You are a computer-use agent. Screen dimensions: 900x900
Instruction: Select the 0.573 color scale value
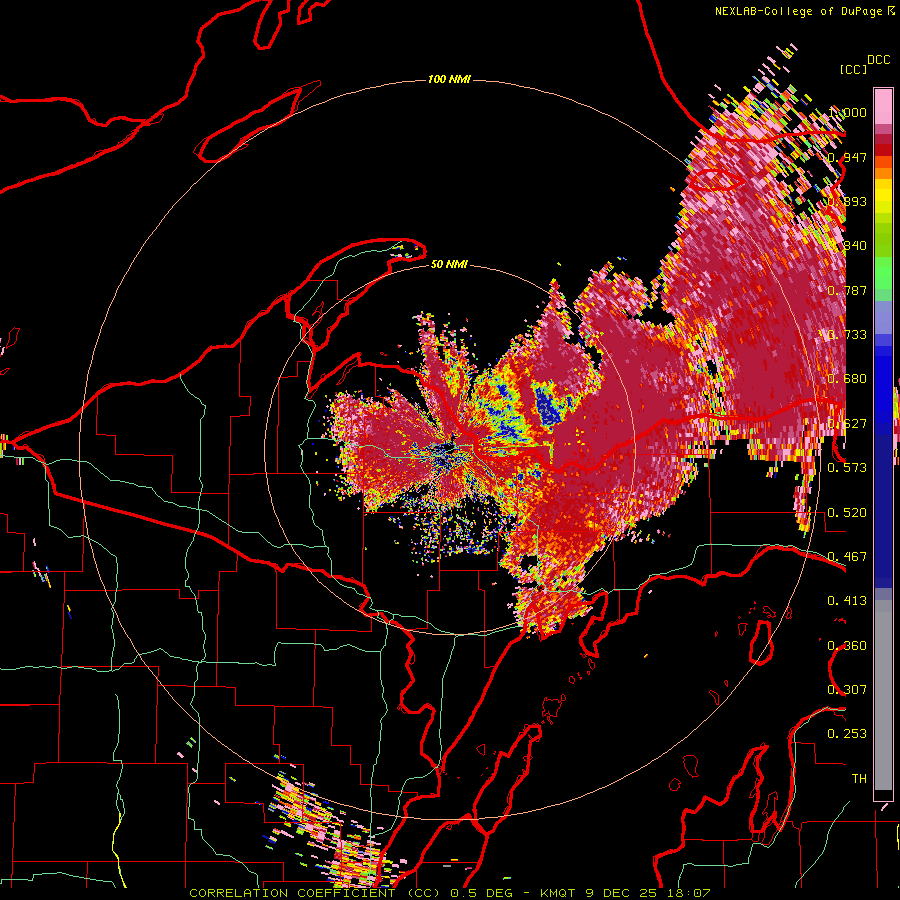click(847, 468)
